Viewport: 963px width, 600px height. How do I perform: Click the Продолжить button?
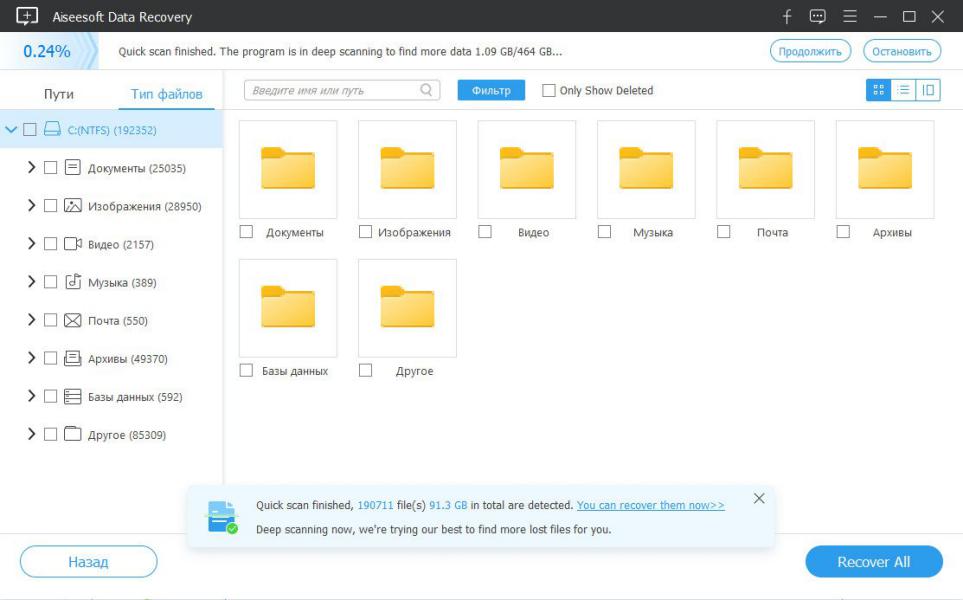tap(810, 51)
